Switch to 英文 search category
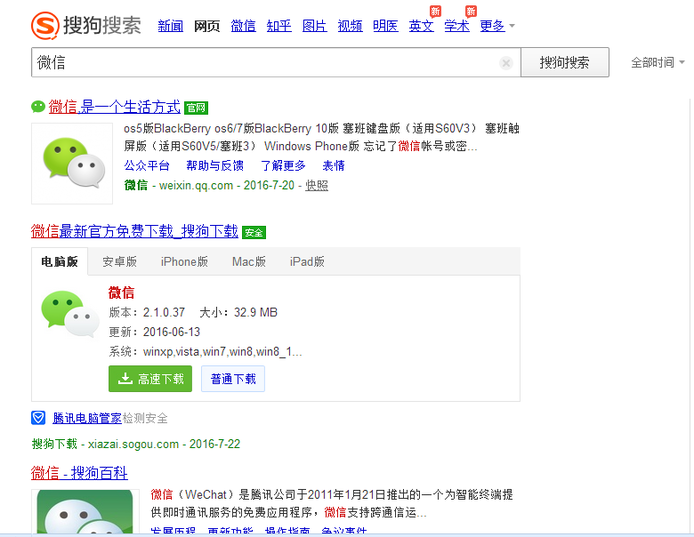 click(421, 26)
